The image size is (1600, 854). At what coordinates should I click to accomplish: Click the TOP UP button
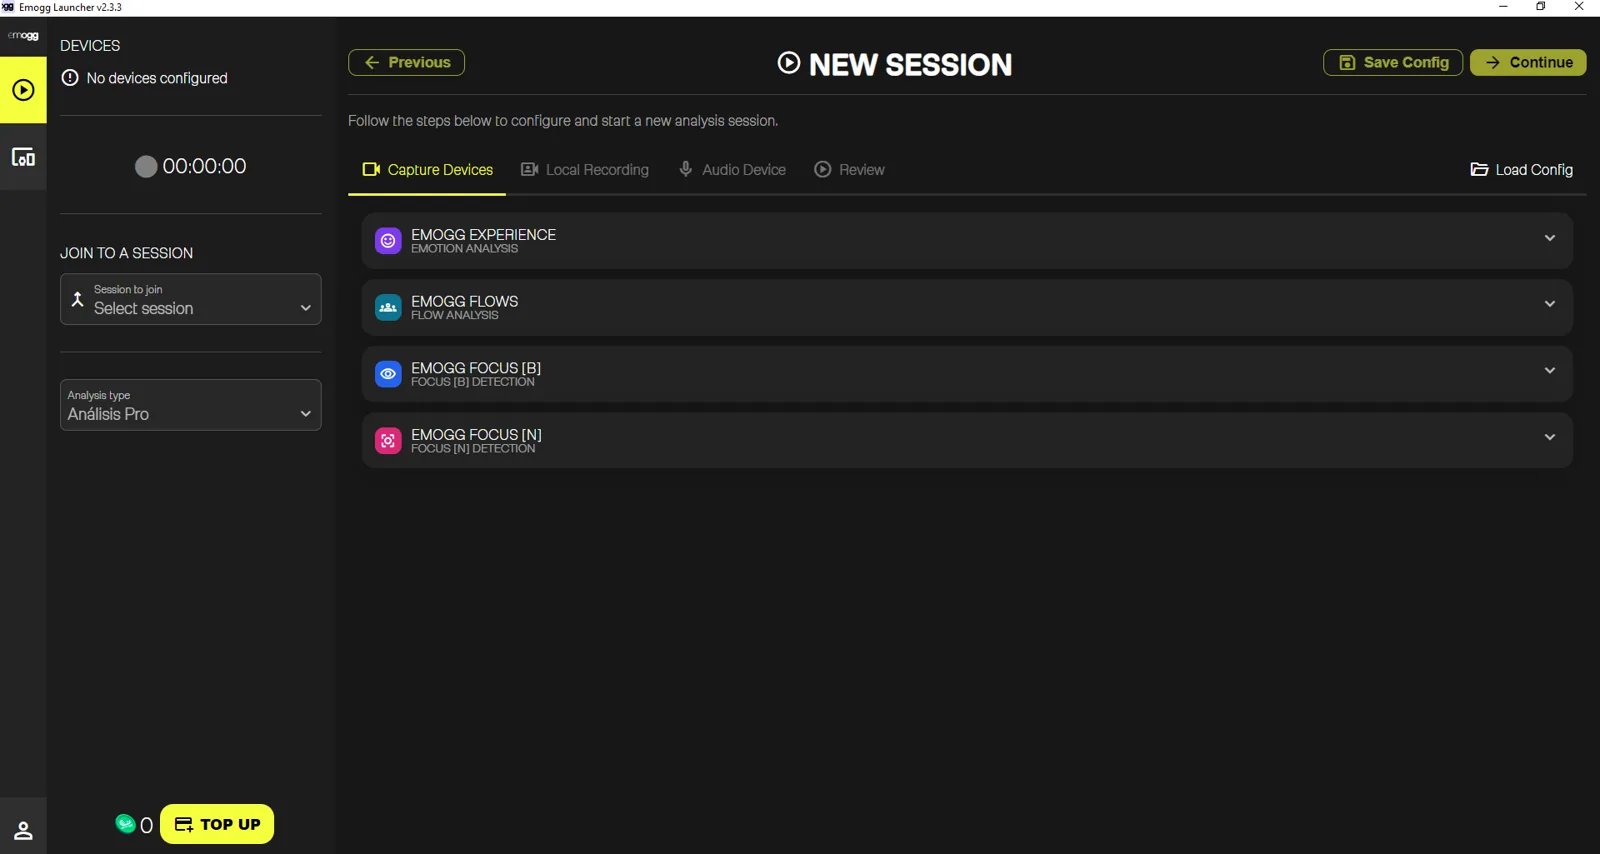pyautogui.click(x=217, y=824)
